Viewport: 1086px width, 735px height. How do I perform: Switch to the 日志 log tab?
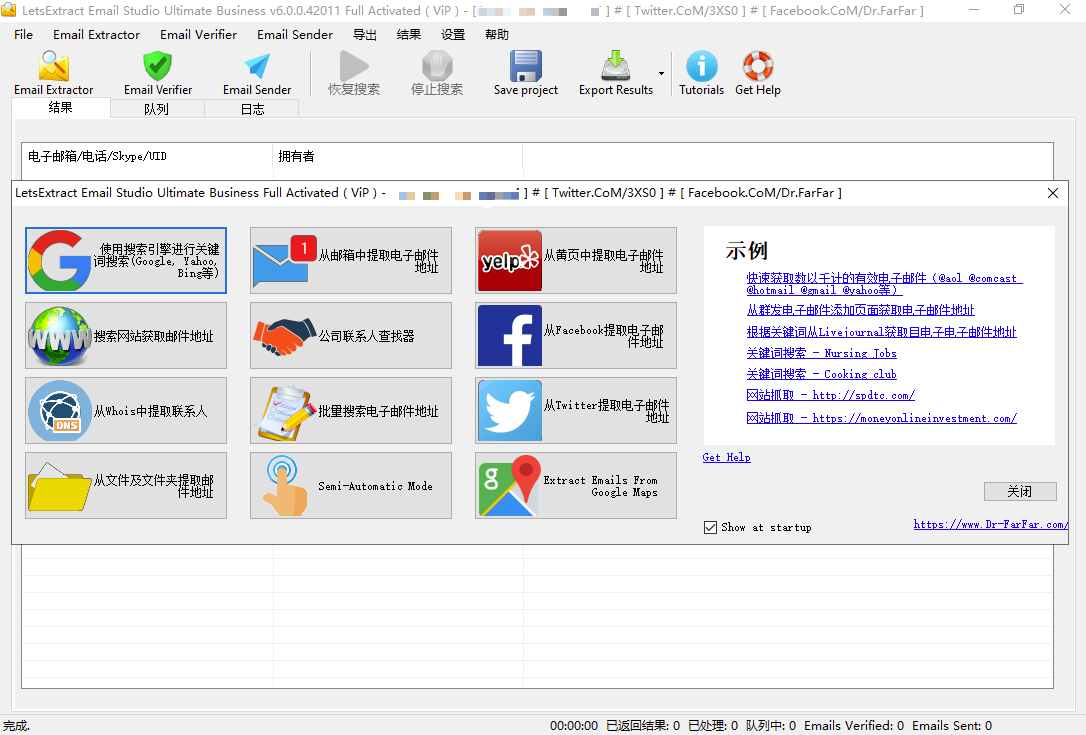[252, 109]
